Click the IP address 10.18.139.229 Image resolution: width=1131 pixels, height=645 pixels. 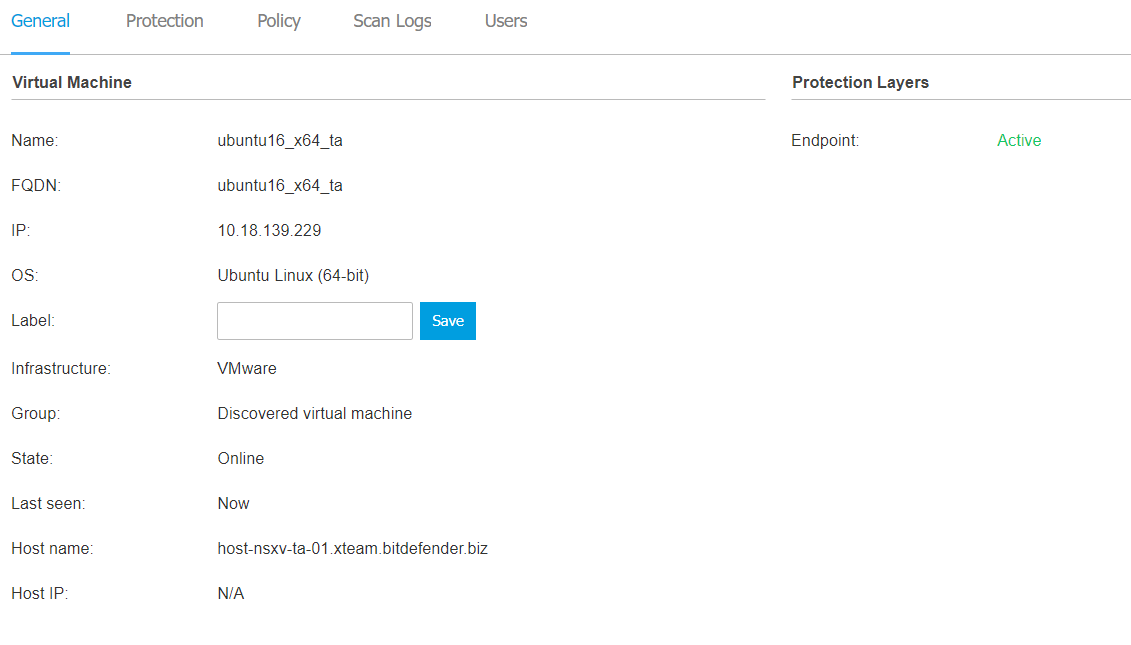pyautogui.click(x=269, y=230)
